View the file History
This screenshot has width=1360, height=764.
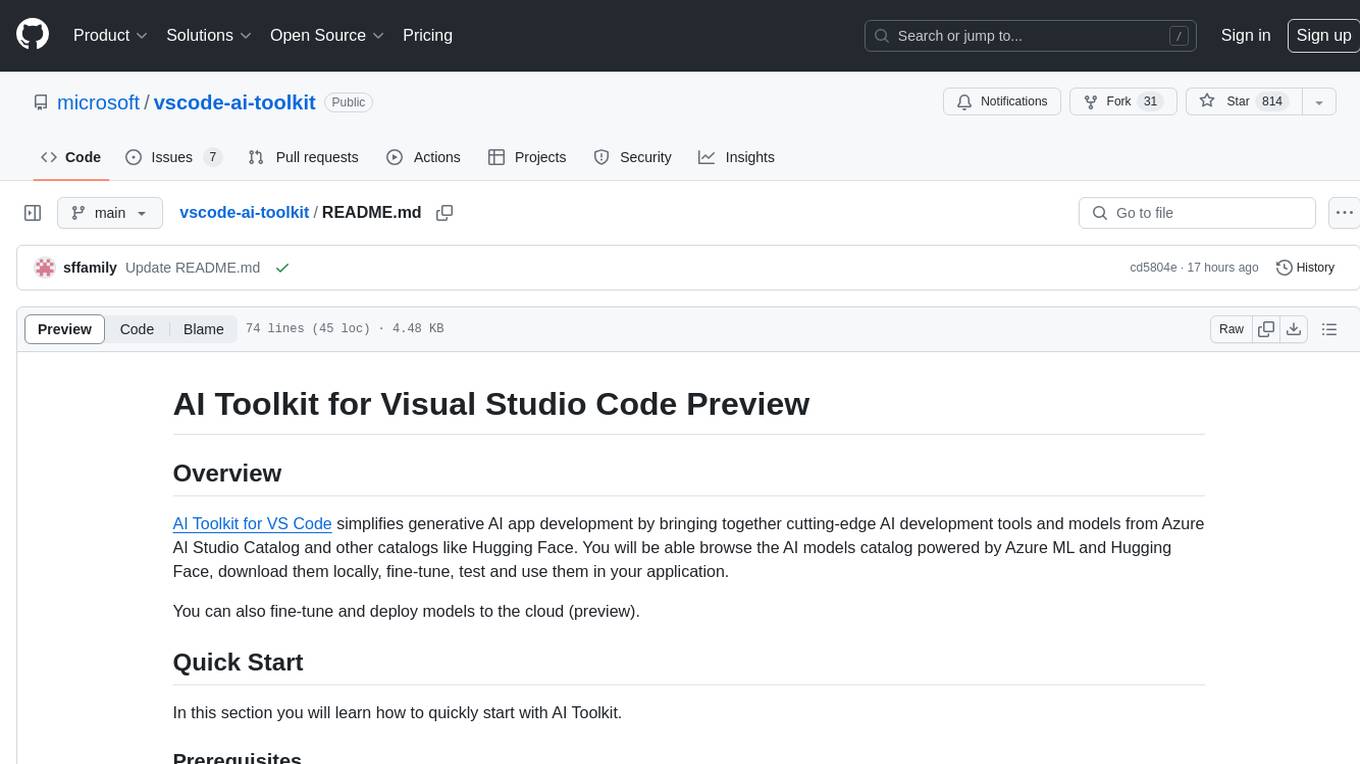pyautogui.click(x=1305, y=268)
